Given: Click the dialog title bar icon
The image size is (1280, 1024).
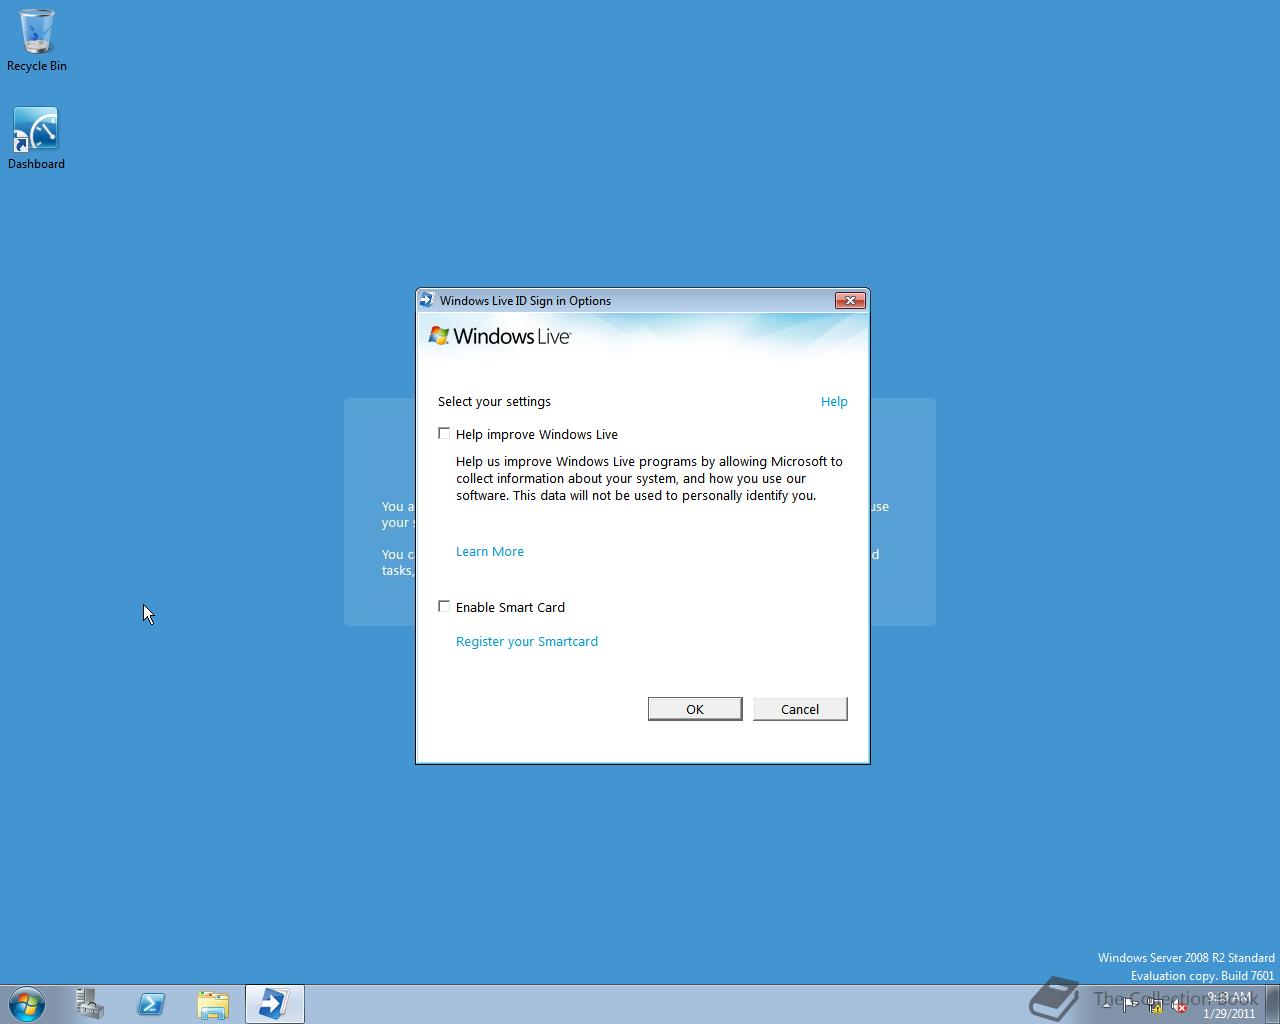Looking at the screenshot, I should 428,300.
